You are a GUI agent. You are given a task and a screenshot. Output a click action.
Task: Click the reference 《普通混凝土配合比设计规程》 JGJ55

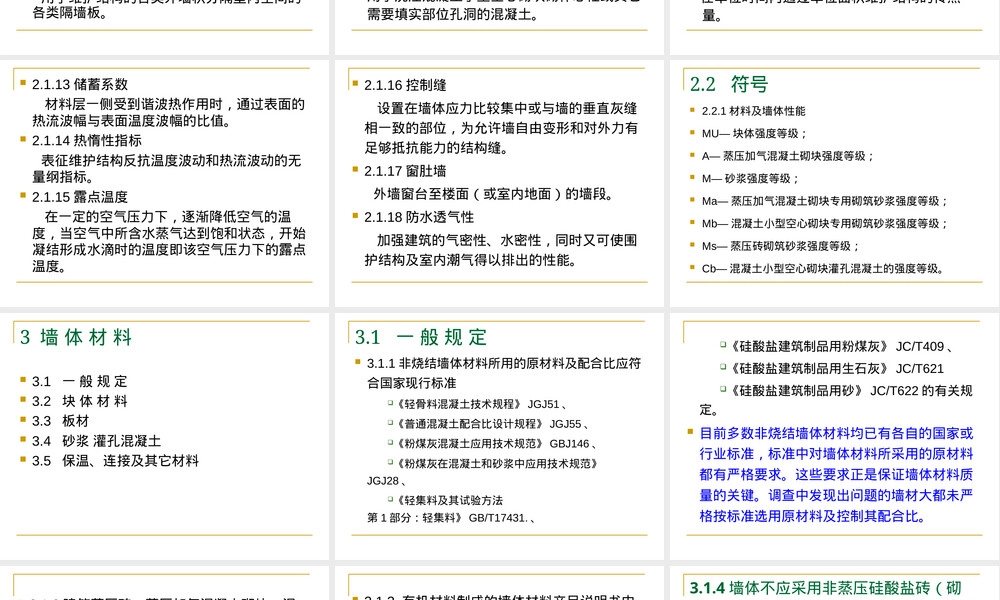coord(492,423)
